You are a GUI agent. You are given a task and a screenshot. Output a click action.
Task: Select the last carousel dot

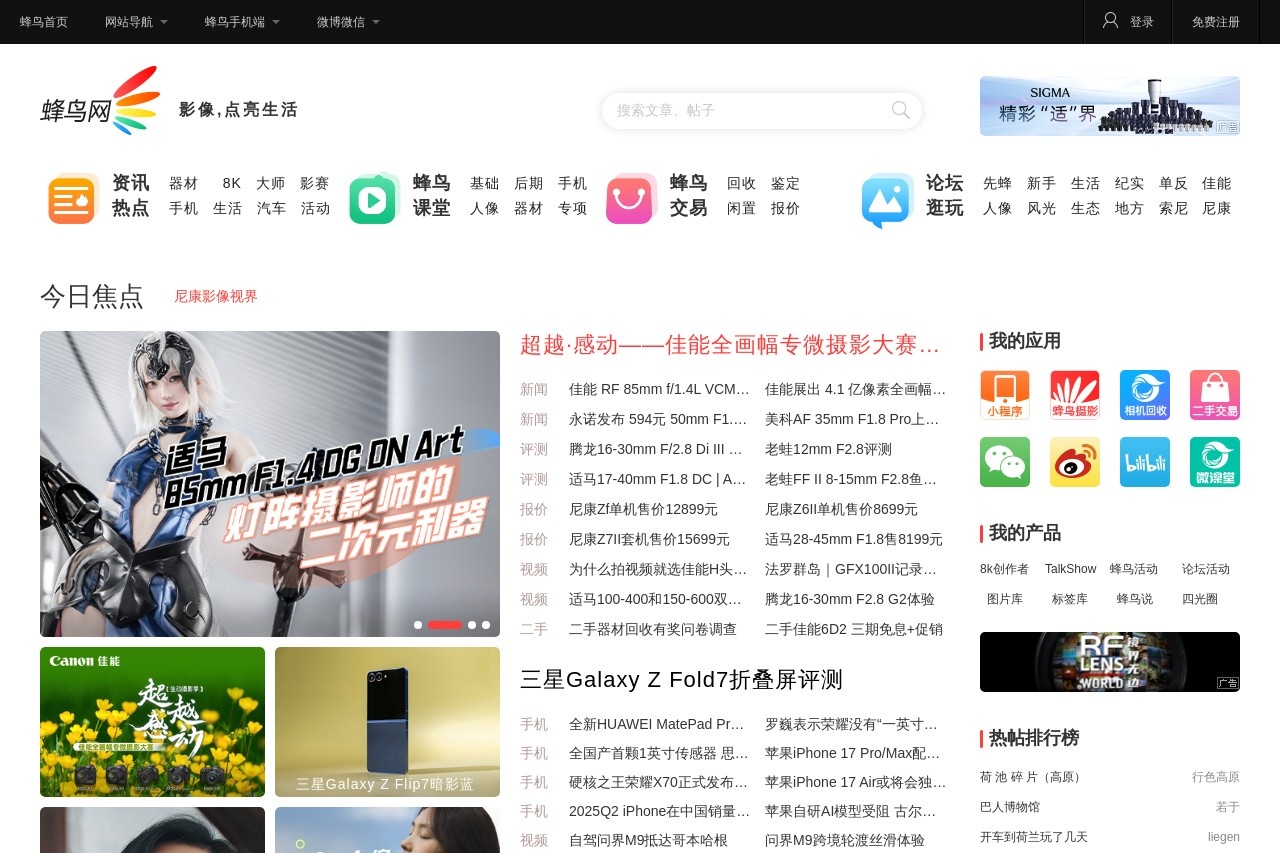[x=486, y=625]
